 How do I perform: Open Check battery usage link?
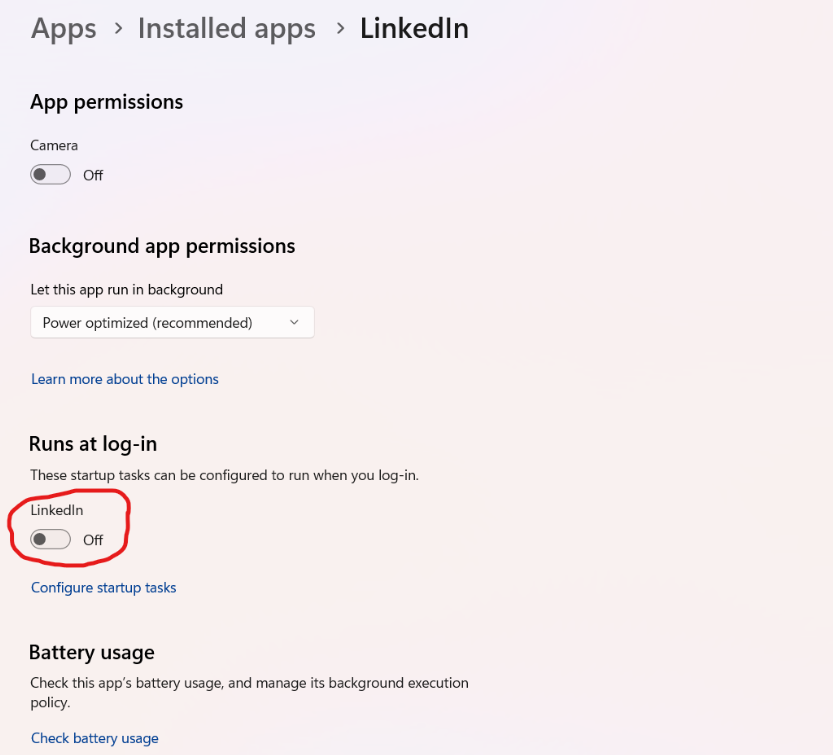(95, 738)
